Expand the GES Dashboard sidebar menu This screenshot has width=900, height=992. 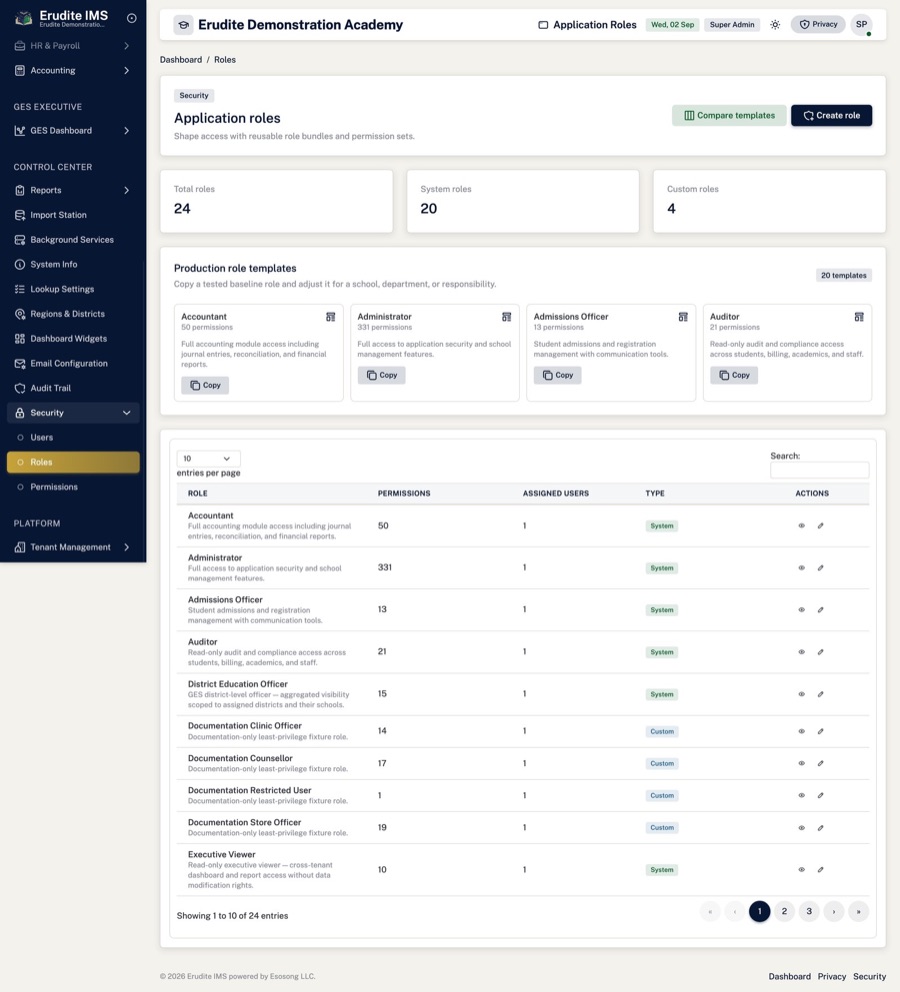tap(73, 130)
